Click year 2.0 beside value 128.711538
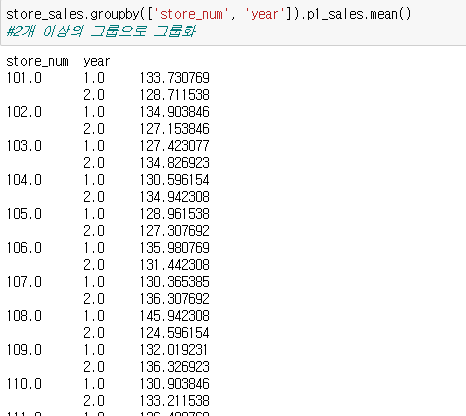Image resolution: width=466 pixels, height=416 pixels. pyautogui.click(x=94, y=95)
